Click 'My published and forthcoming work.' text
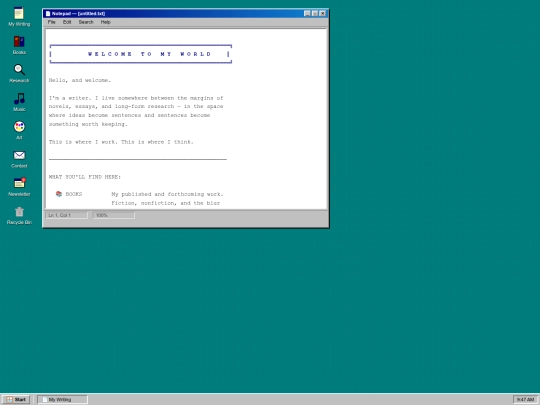The height and width of the screenshot is (405, 540). point(167,194)
